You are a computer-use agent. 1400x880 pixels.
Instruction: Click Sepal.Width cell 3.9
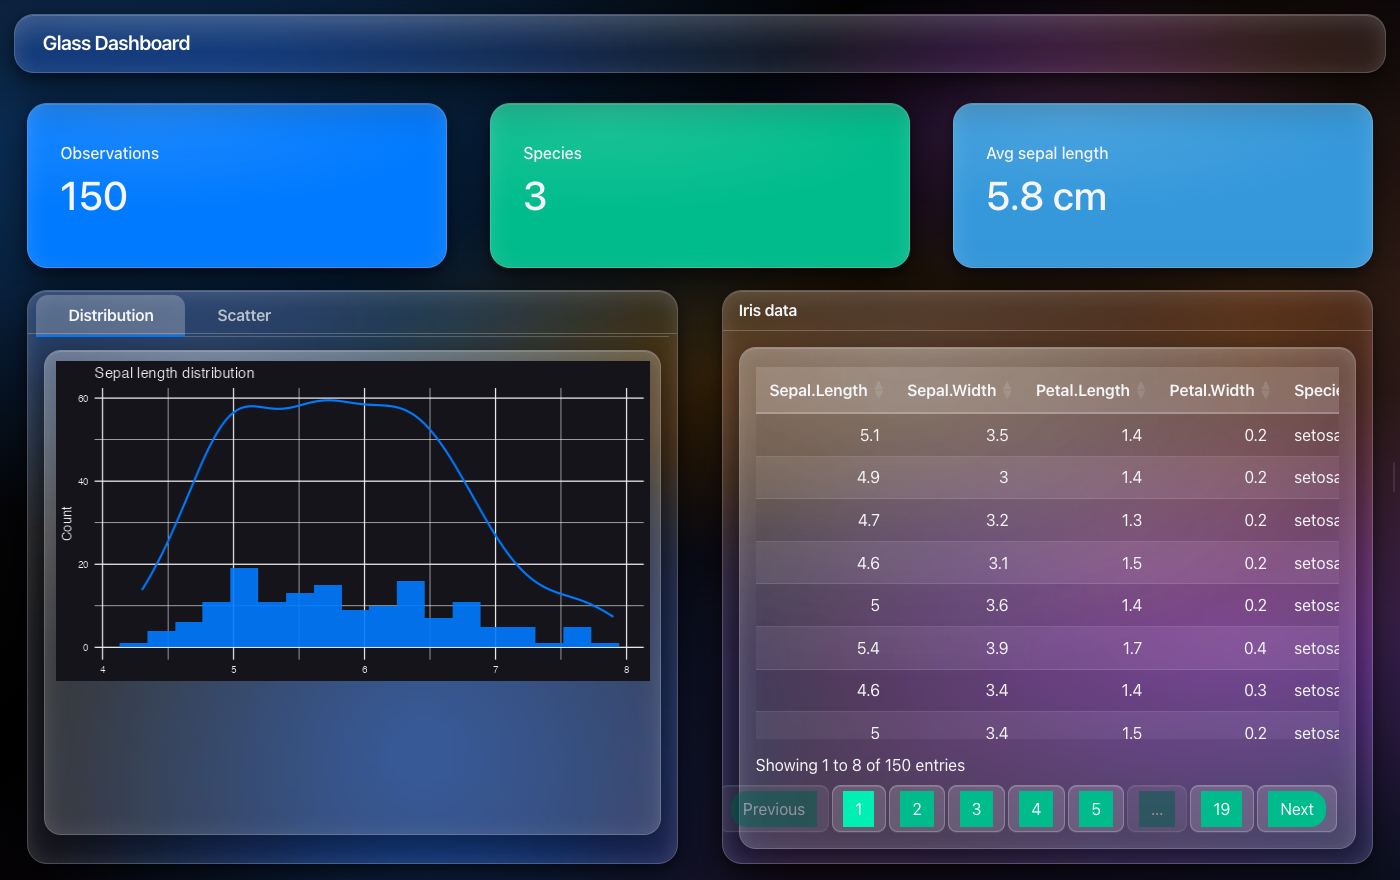(958, 648)
